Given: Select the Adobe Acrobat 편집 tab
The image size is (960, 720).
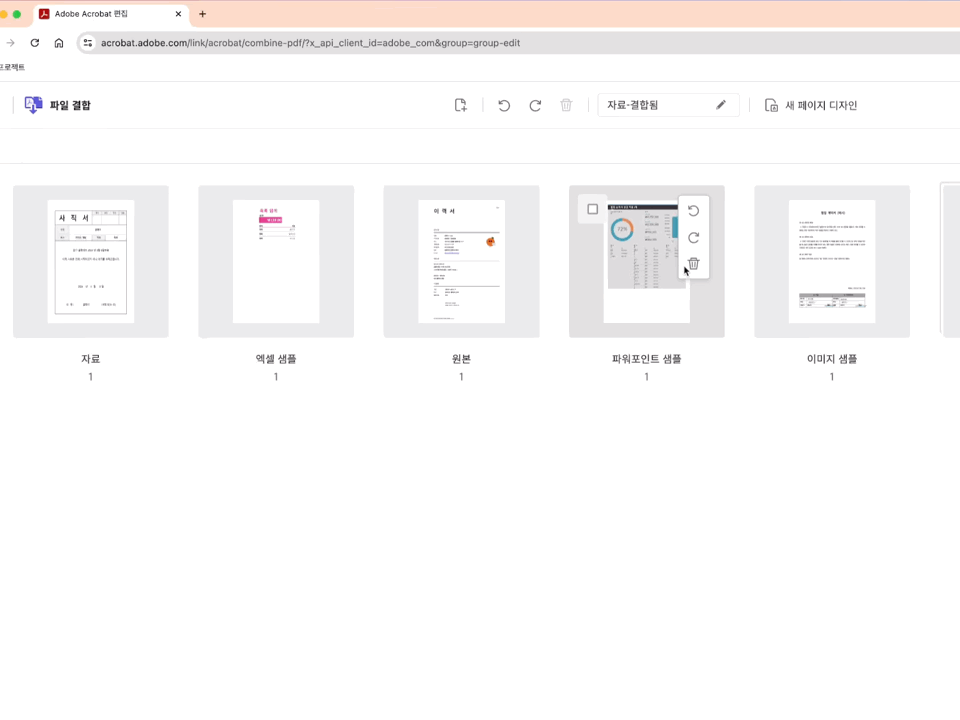Looking at the screenshot, I should [110, 14].
